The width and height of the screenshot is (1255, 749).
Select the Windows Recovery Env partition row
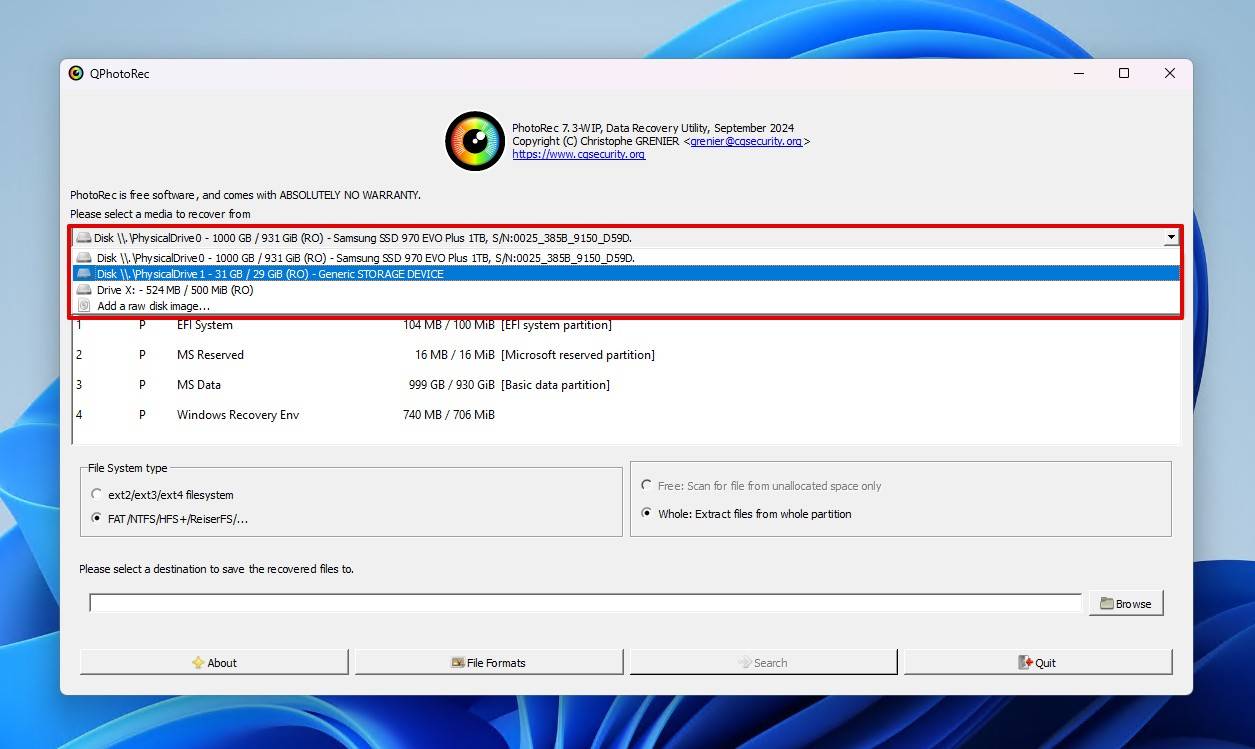[626, 415]
